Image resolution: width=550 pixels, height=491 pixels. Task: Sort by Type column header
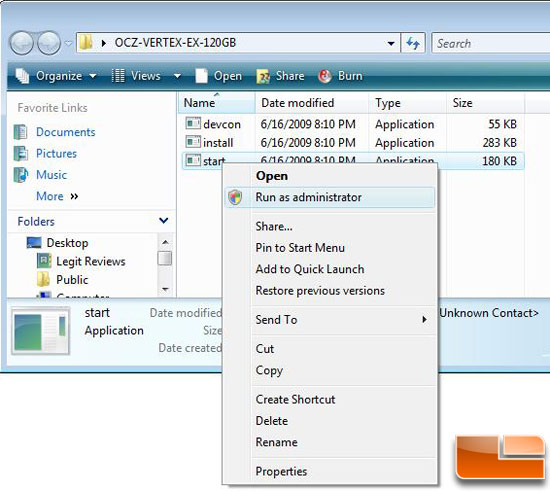[x=407, y=103]
